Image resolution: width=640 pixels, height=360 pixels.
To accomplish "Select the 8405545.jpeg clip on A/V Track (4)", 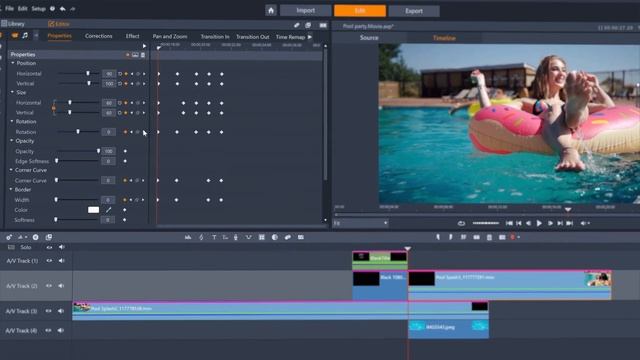I will (x=448, y=328).
